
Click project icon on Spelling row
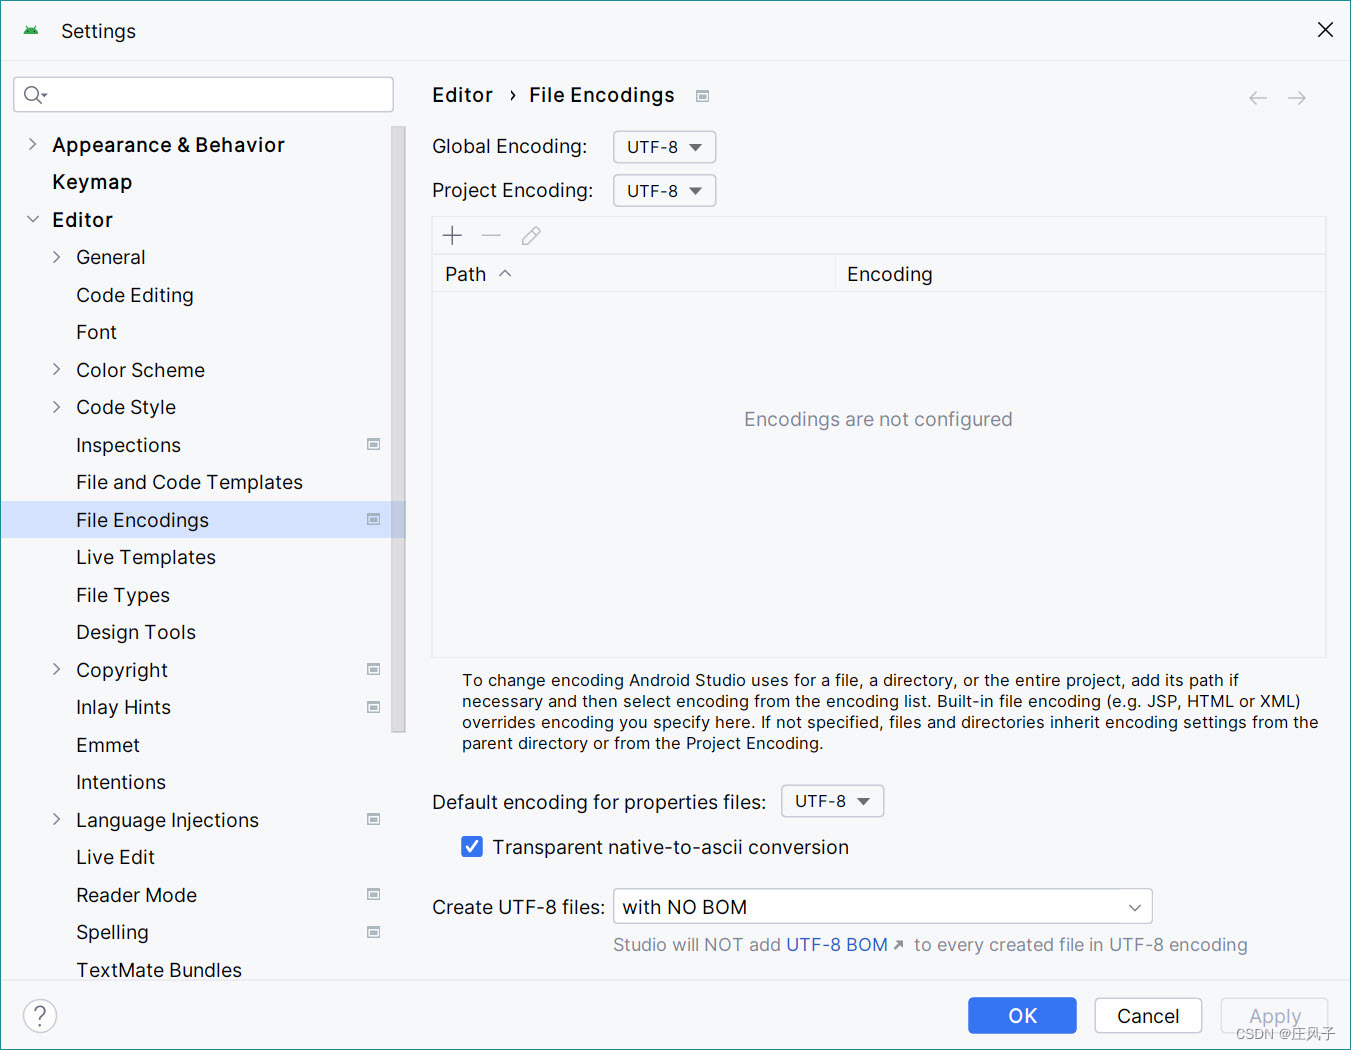(x=374, y=932)
